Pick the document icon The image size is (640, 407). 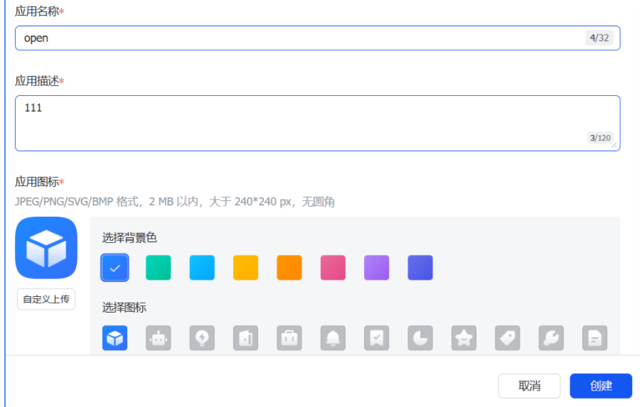(595, 338)
